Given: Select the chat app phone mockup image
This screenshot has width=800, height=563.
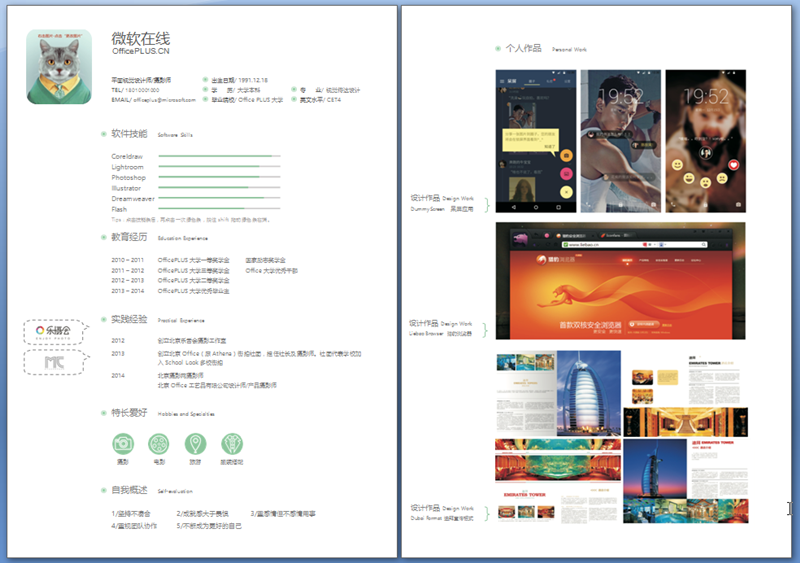Looking at the screenshot, I should point(536,141).
